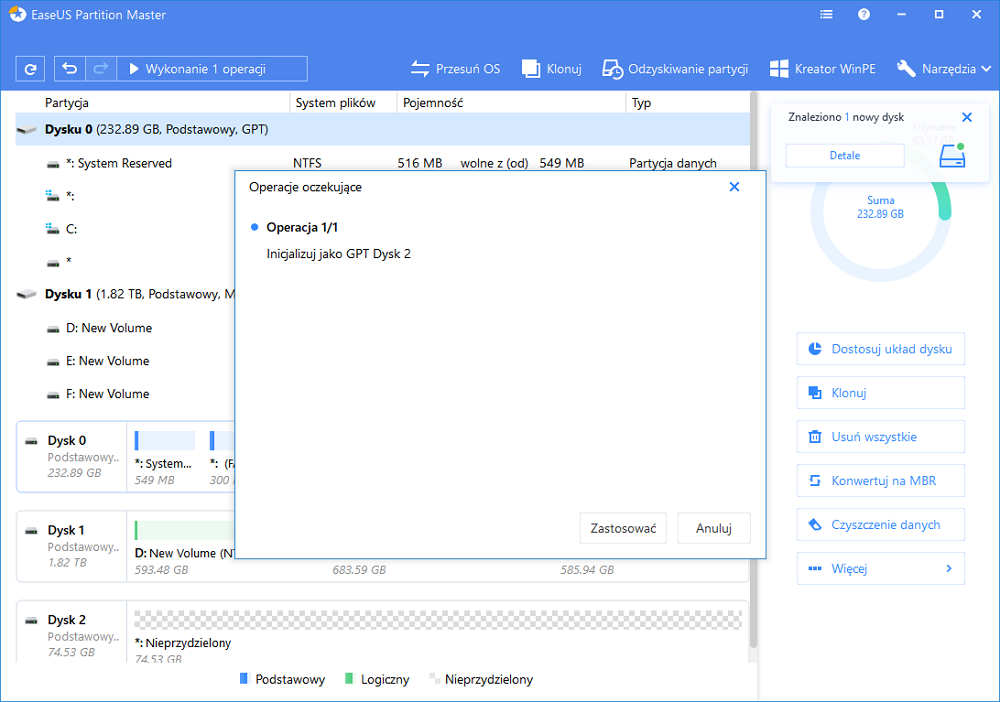Open Odzyskiwanie partycji tool
The image size is (1000, 702).
pyautogui.click(x=675, y=69)
